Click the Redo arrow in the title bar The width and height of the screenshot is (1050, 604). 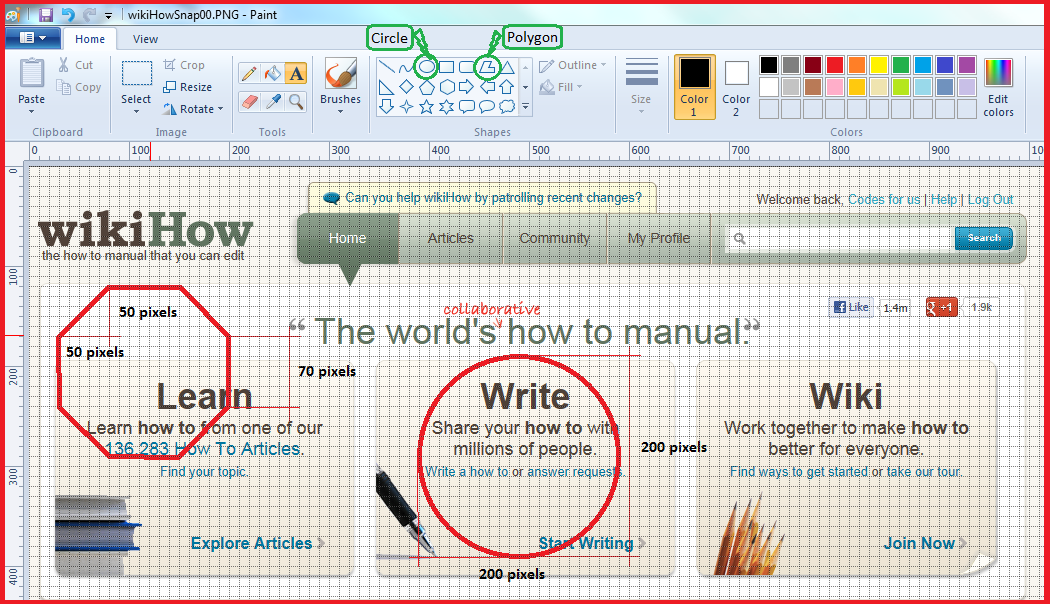(89, 14)
